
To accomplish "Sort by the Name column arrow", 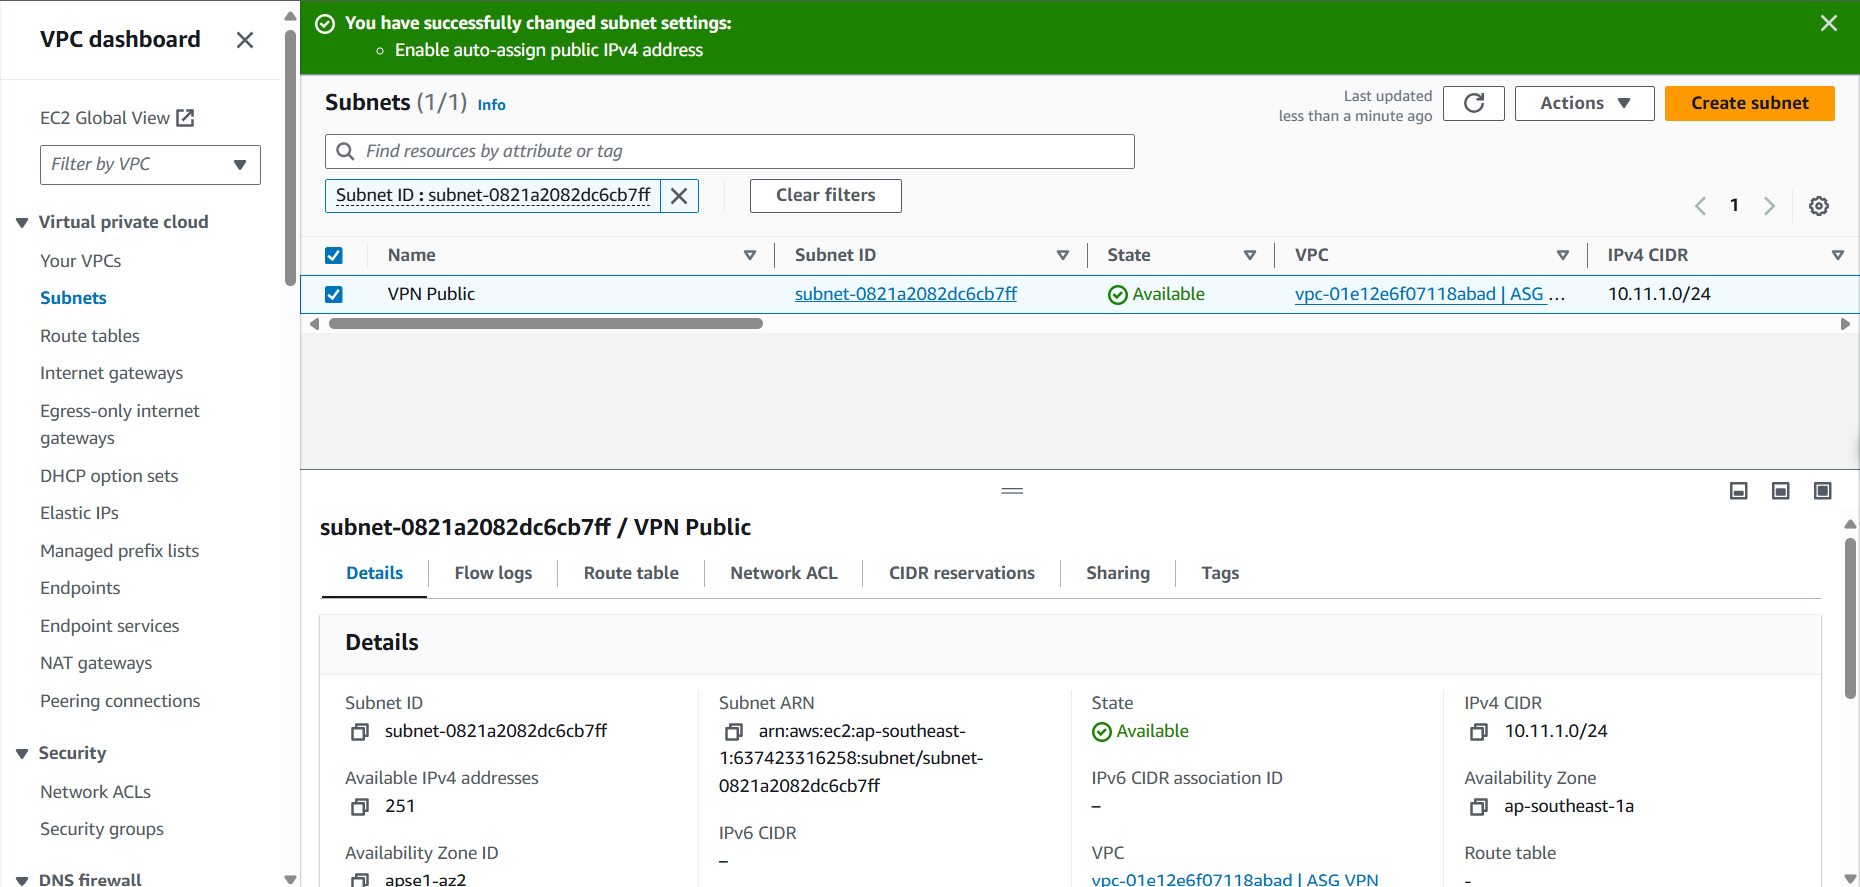I will tap(750, 256).
